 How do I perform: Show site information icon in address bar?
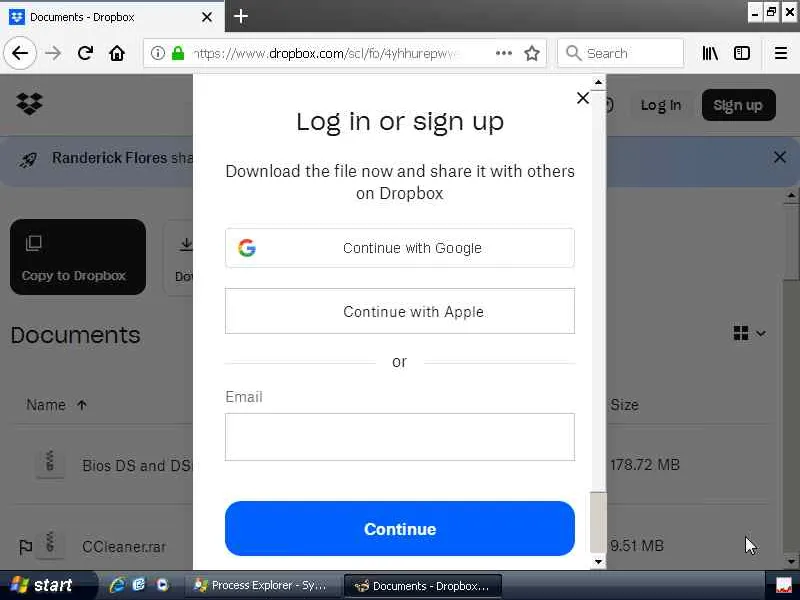coord(158,53)
